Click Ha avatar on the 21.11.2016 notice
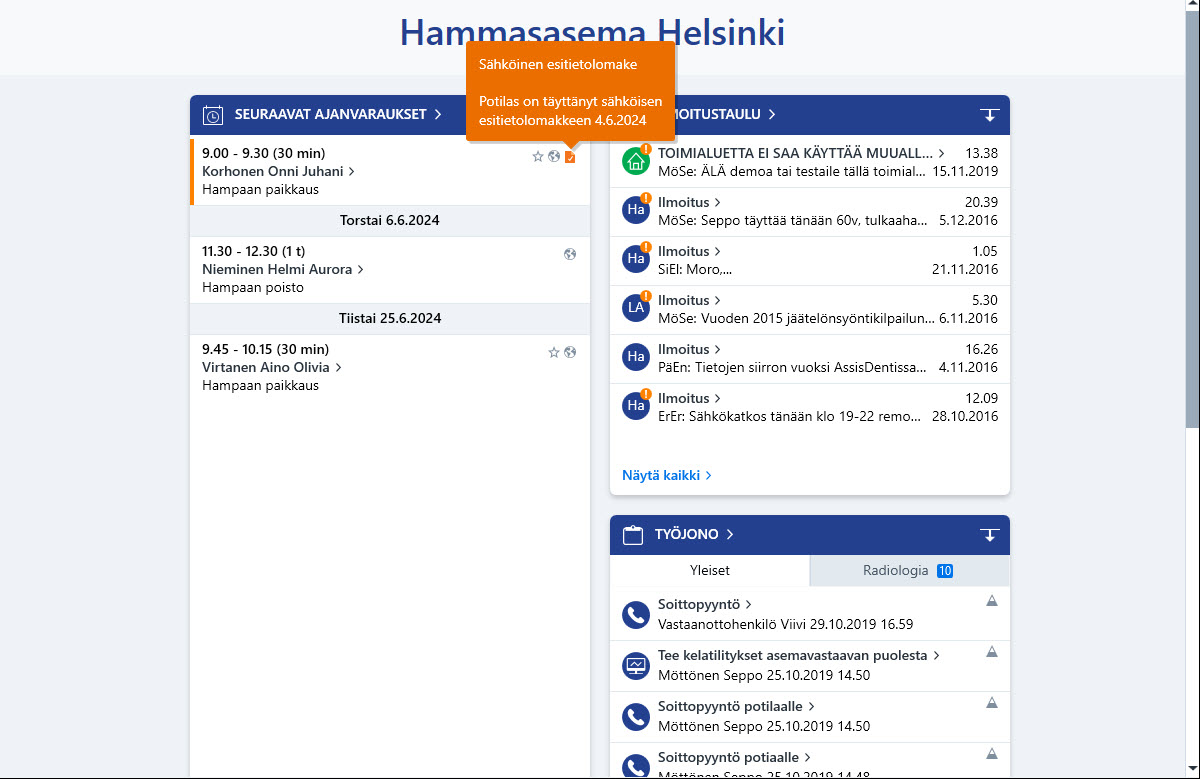This screenshot has height=779, width=1200. [636, 259]
